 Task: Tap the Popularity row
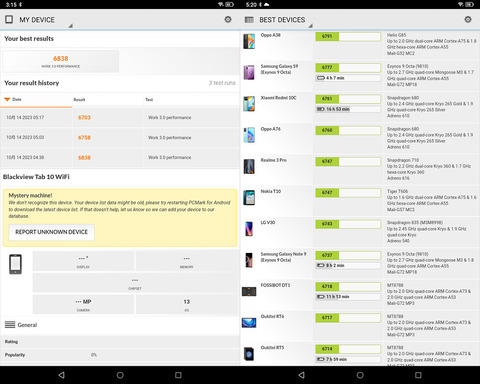[x=120, y=355]
